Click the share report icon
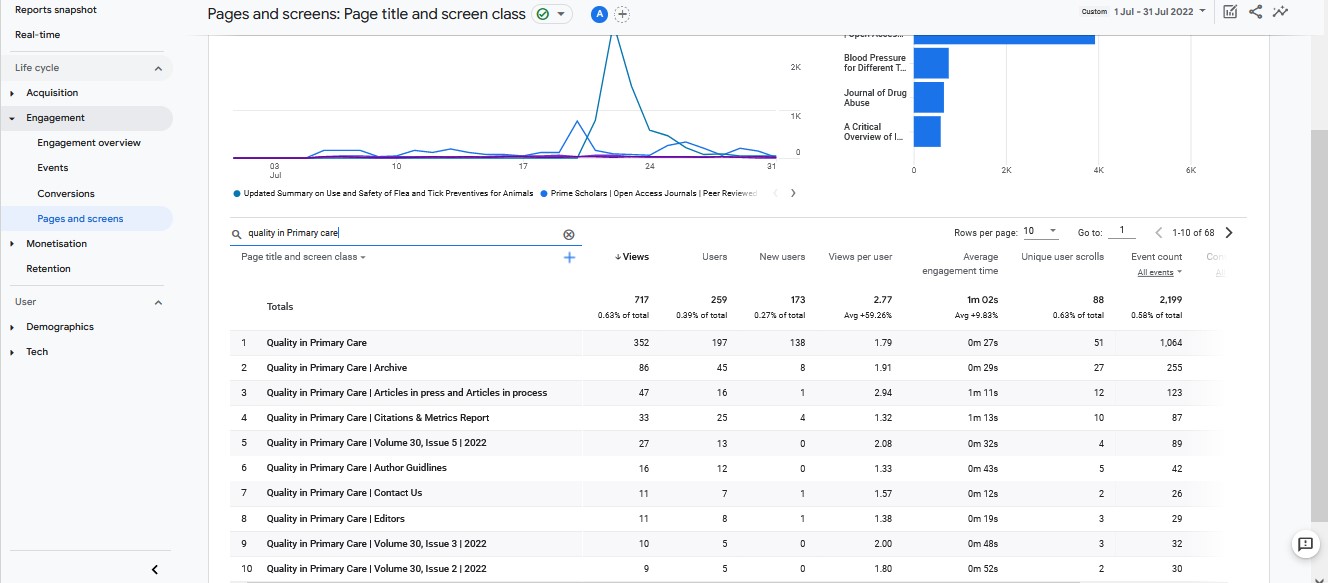1328x583 pixels. tap(1255, 12)
